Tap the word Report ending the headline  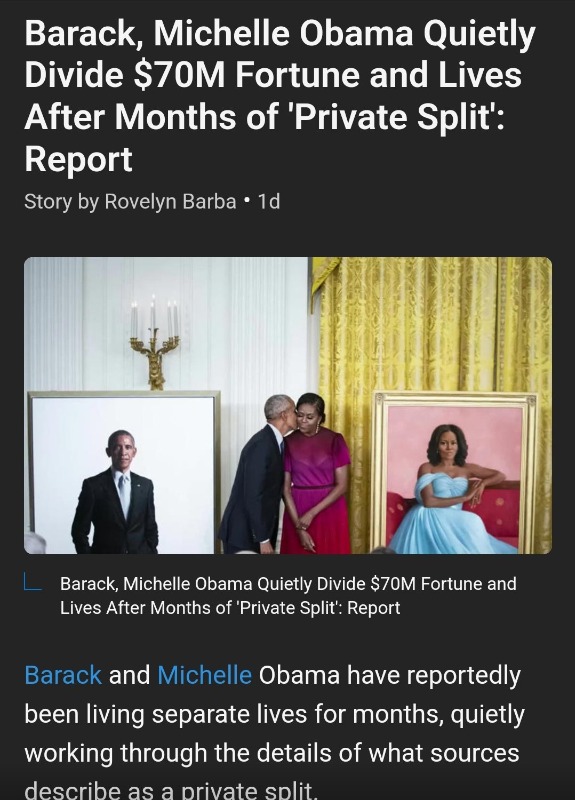pos(79,159)
